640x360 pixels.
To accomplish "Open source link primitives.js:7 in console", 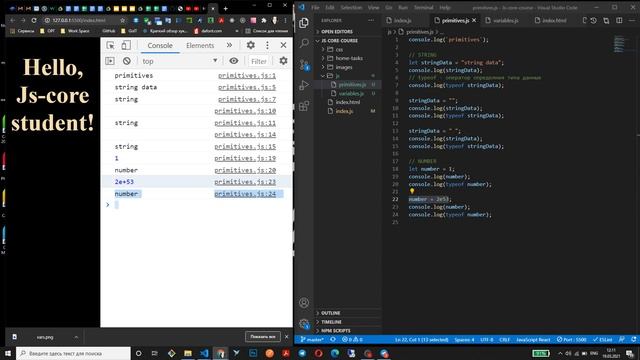I will [247, 99].
